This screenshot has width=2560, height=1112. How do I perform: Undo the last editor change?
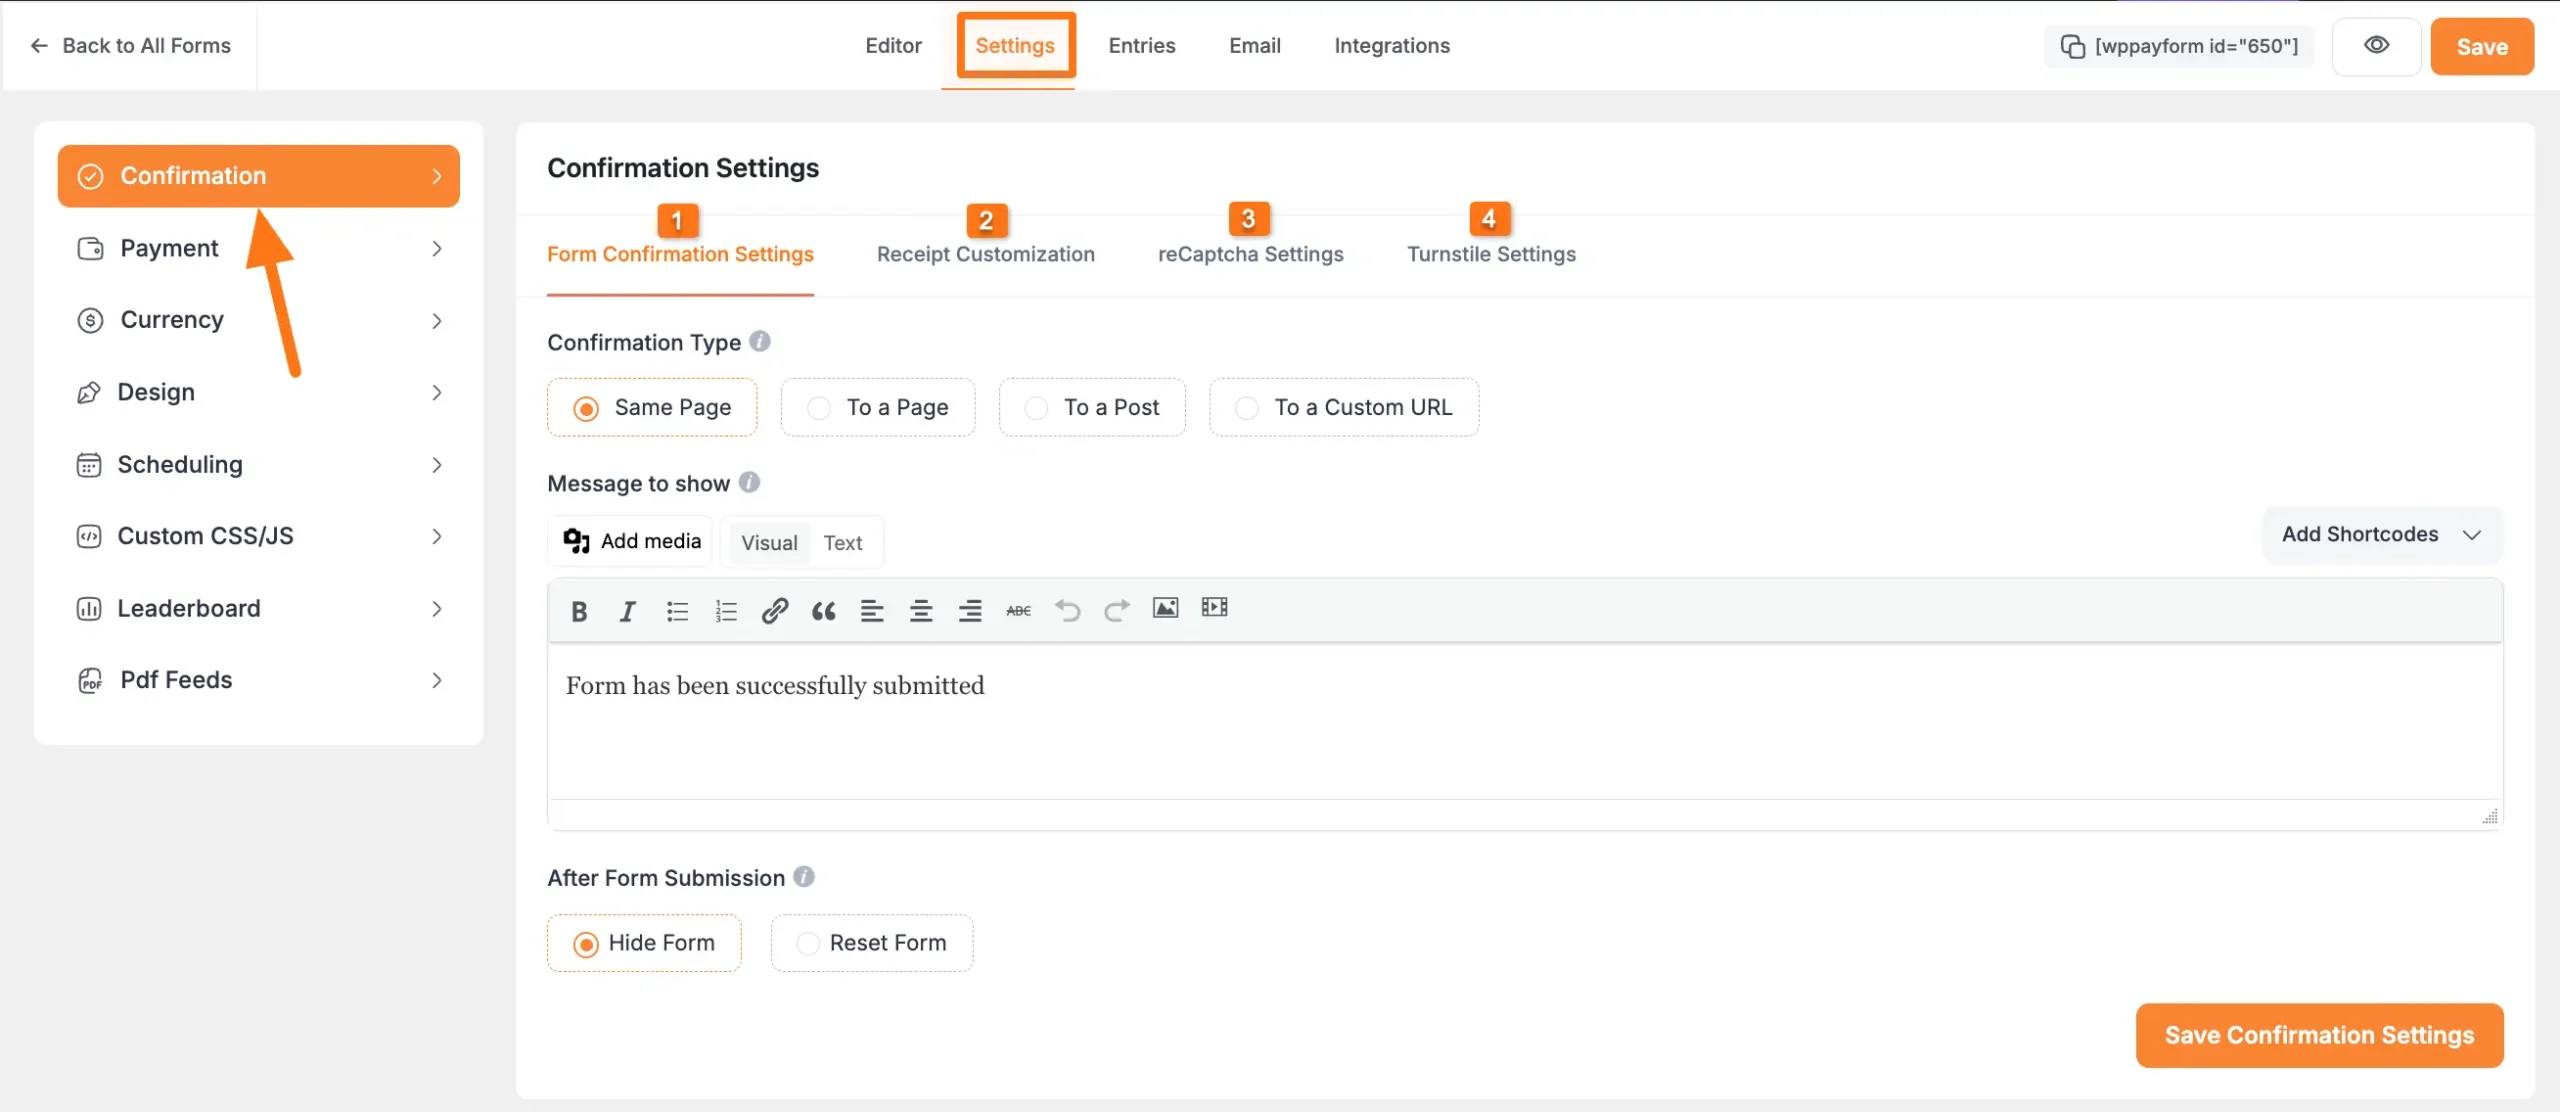point(1066,610)
